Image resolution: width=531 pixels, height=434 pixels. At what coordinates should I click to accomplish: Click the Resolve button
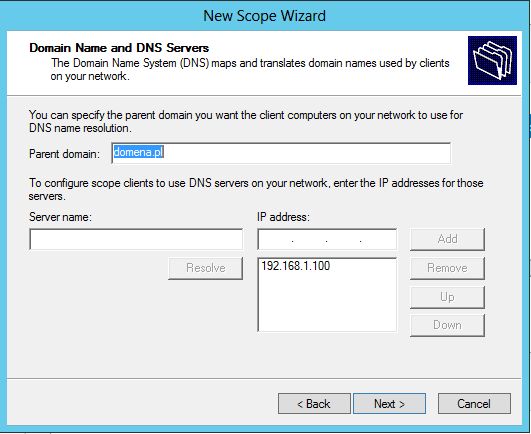(206, 268)
